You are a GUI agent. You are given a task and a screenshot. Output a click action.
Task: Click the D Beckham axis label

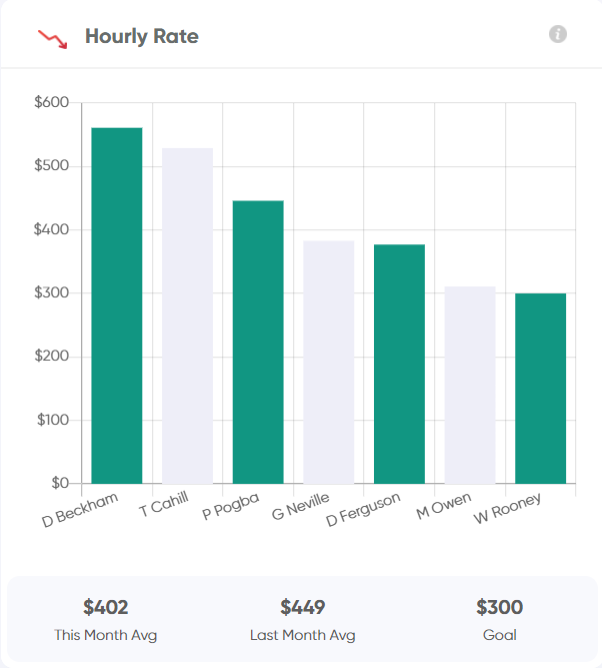[x=80, y=510]
